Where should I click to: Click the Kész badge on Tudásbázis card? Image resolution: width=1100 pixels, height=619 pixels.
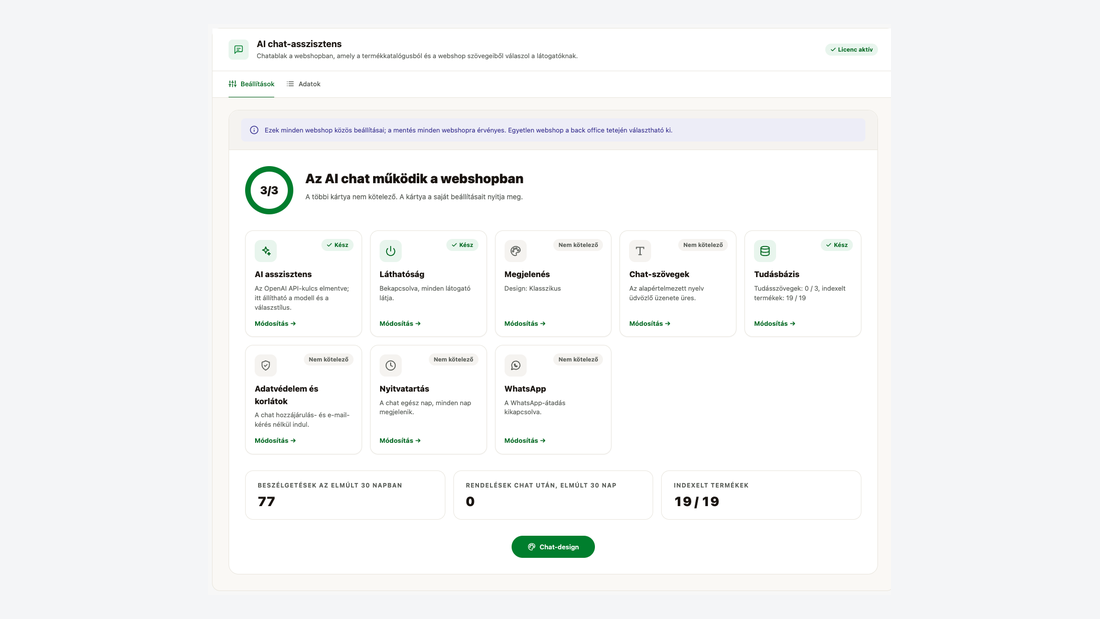(x=837, y=245)
